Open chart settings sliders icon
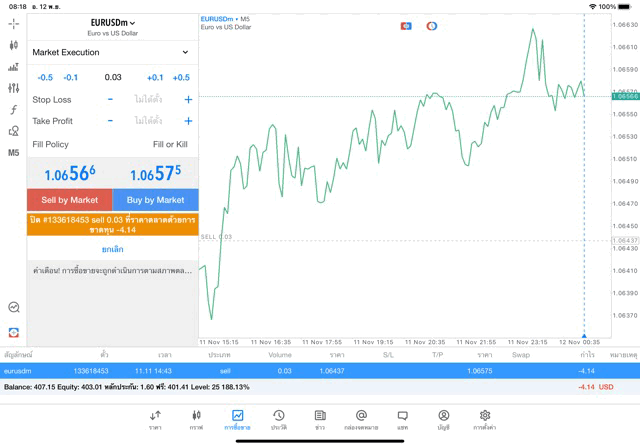The image size is (640, 447). [x=13, y=89]
